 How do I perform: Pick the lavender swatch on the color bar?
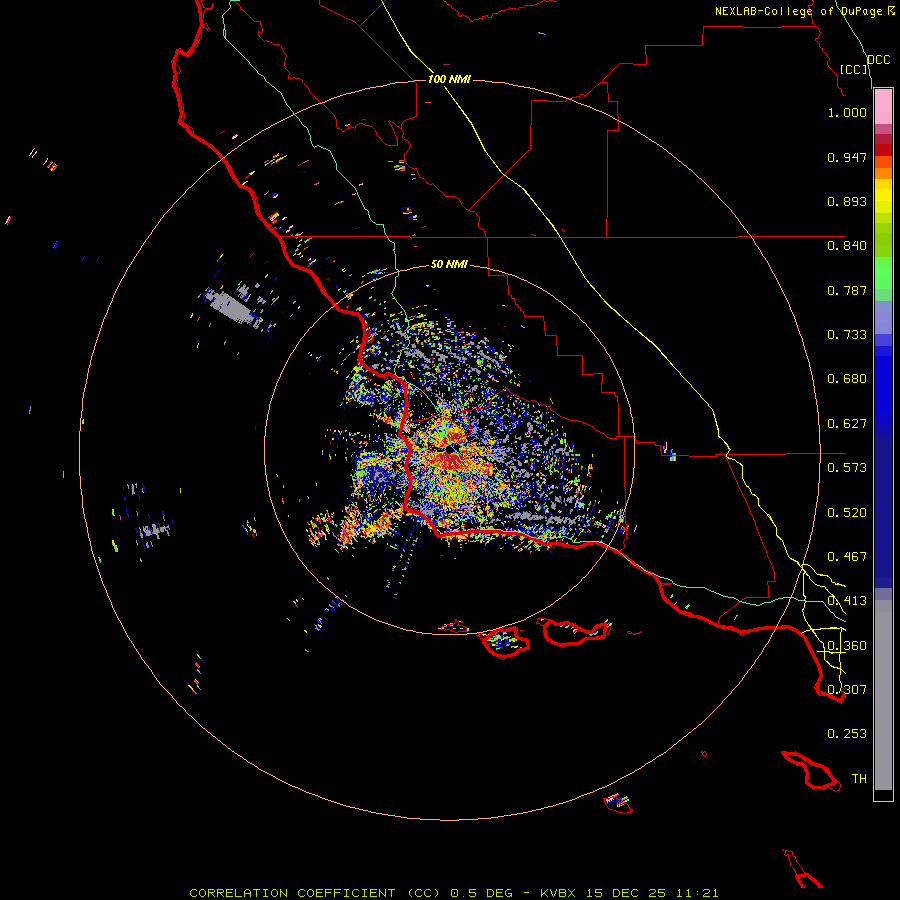coord(883,317)
